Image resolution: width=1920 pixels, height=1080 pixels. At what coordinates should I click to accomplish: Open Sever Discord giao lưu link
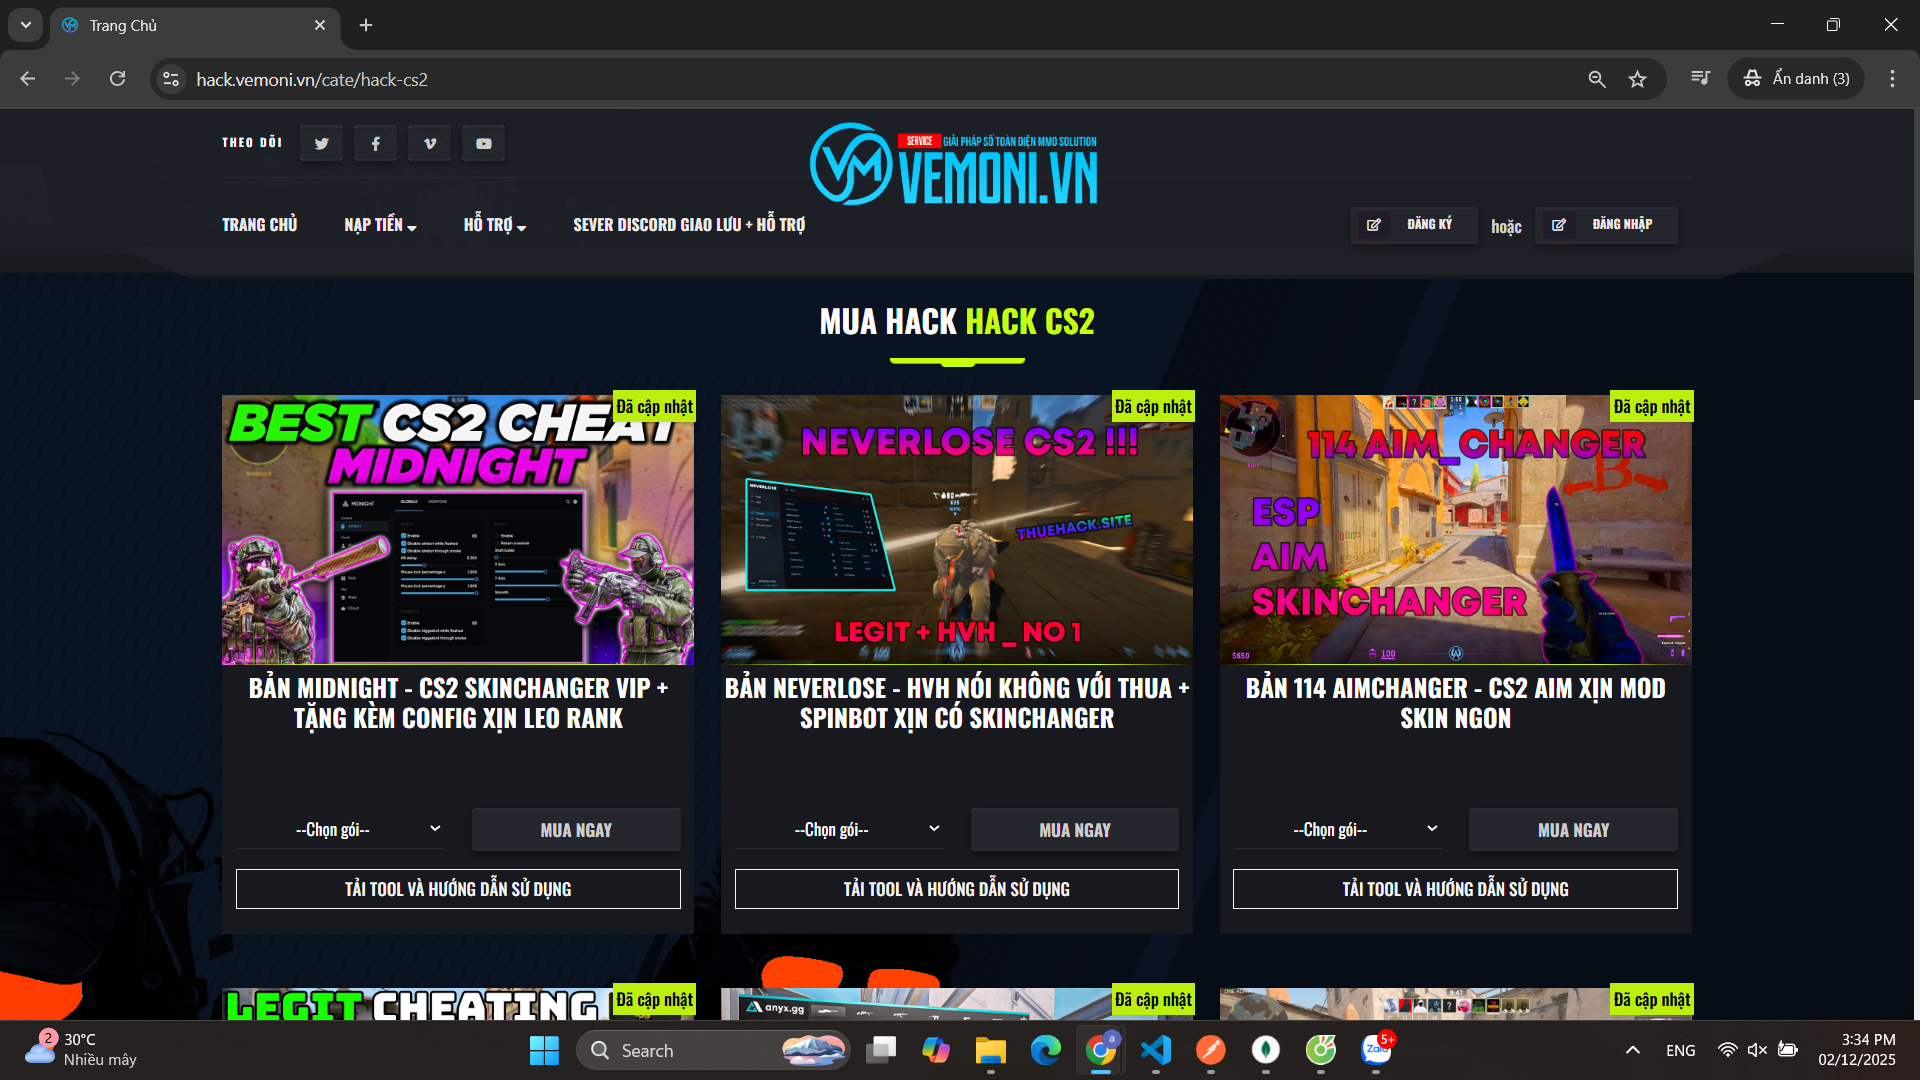[x=688, y=225]
